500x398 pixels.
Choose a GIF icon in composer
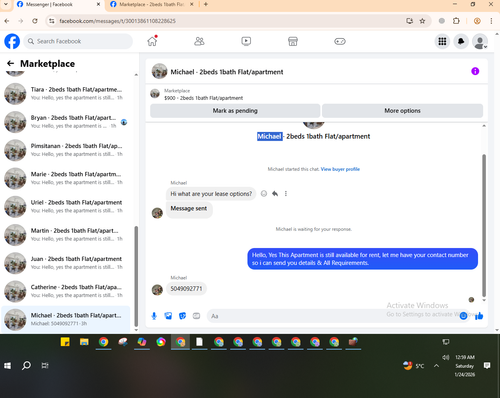coord(196,316)
